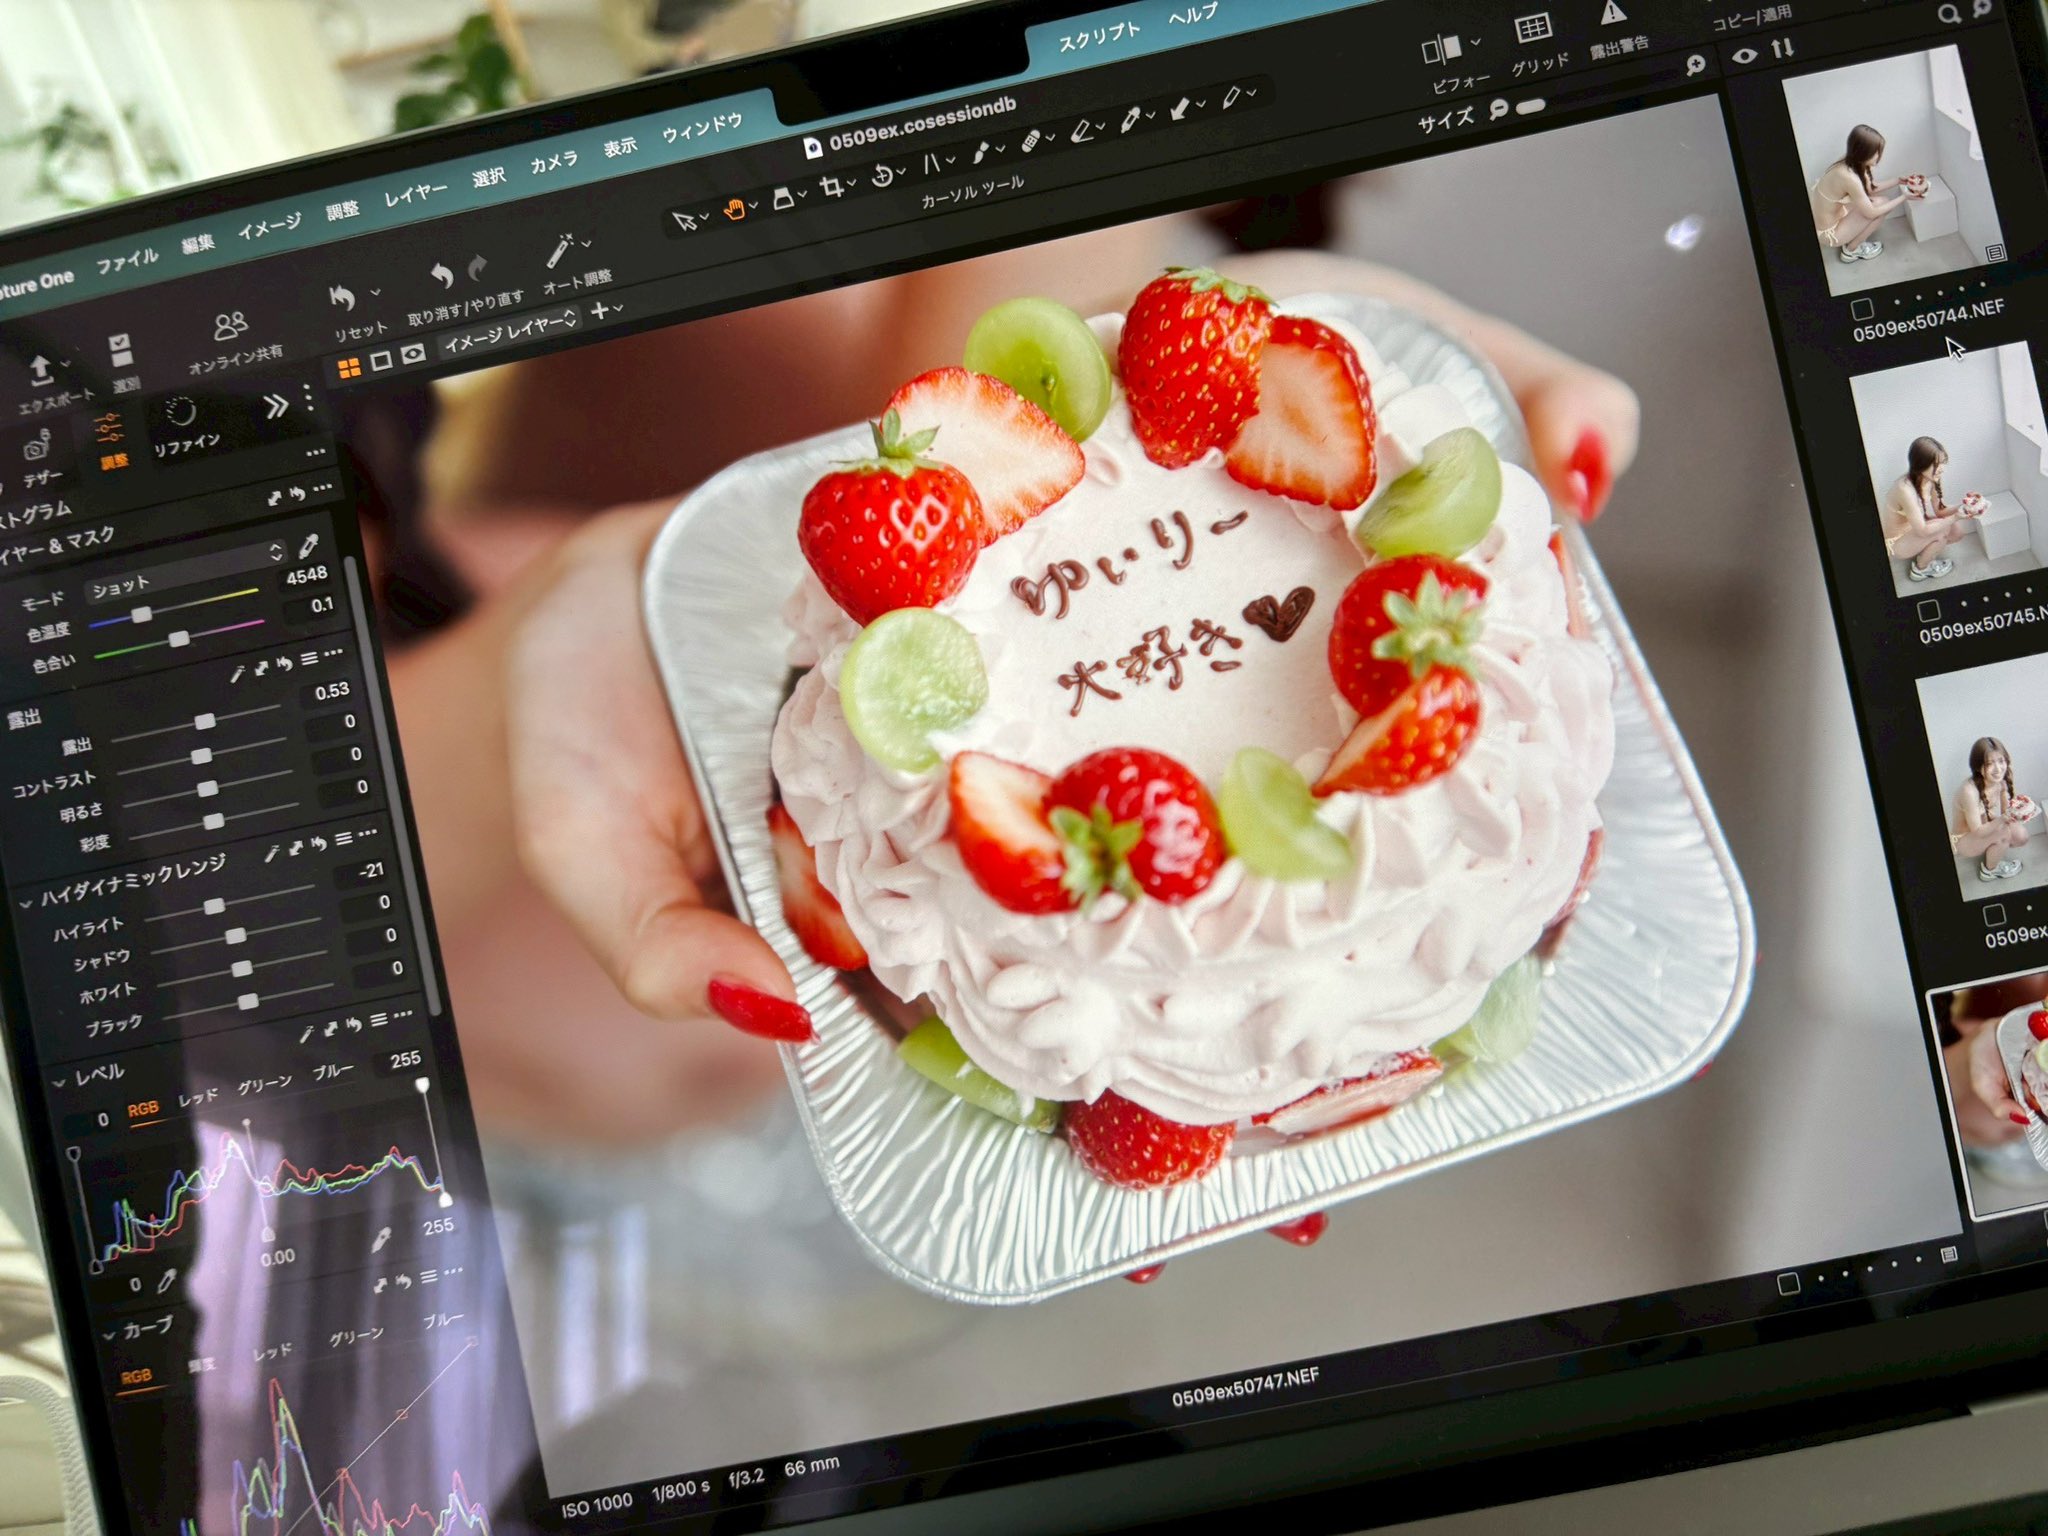This screenshot has width=2048, height=1536.
Task: Select the Levels Red (レッド) channel tab
Action: coord(197,1097)
